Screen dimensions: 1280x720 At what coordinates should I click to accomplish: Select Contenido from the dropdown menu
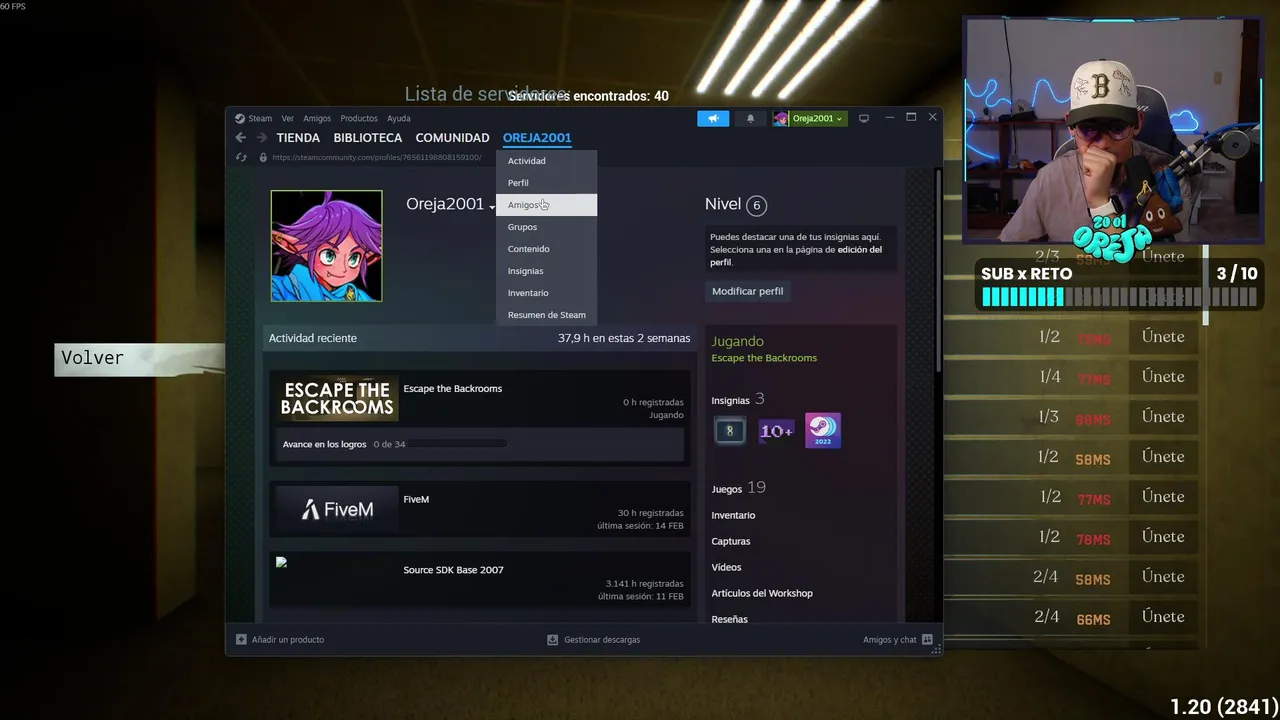pos(546,249)
